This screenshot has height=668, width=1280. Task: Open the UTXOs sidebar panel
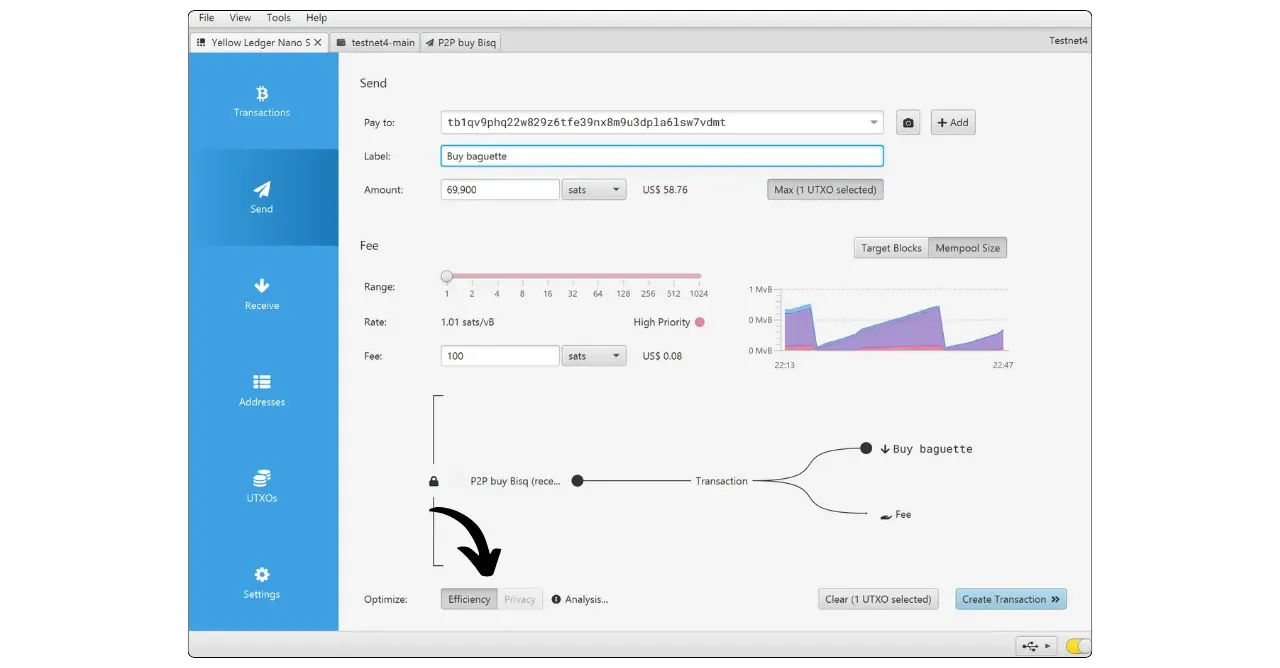[x=262, y=487]
